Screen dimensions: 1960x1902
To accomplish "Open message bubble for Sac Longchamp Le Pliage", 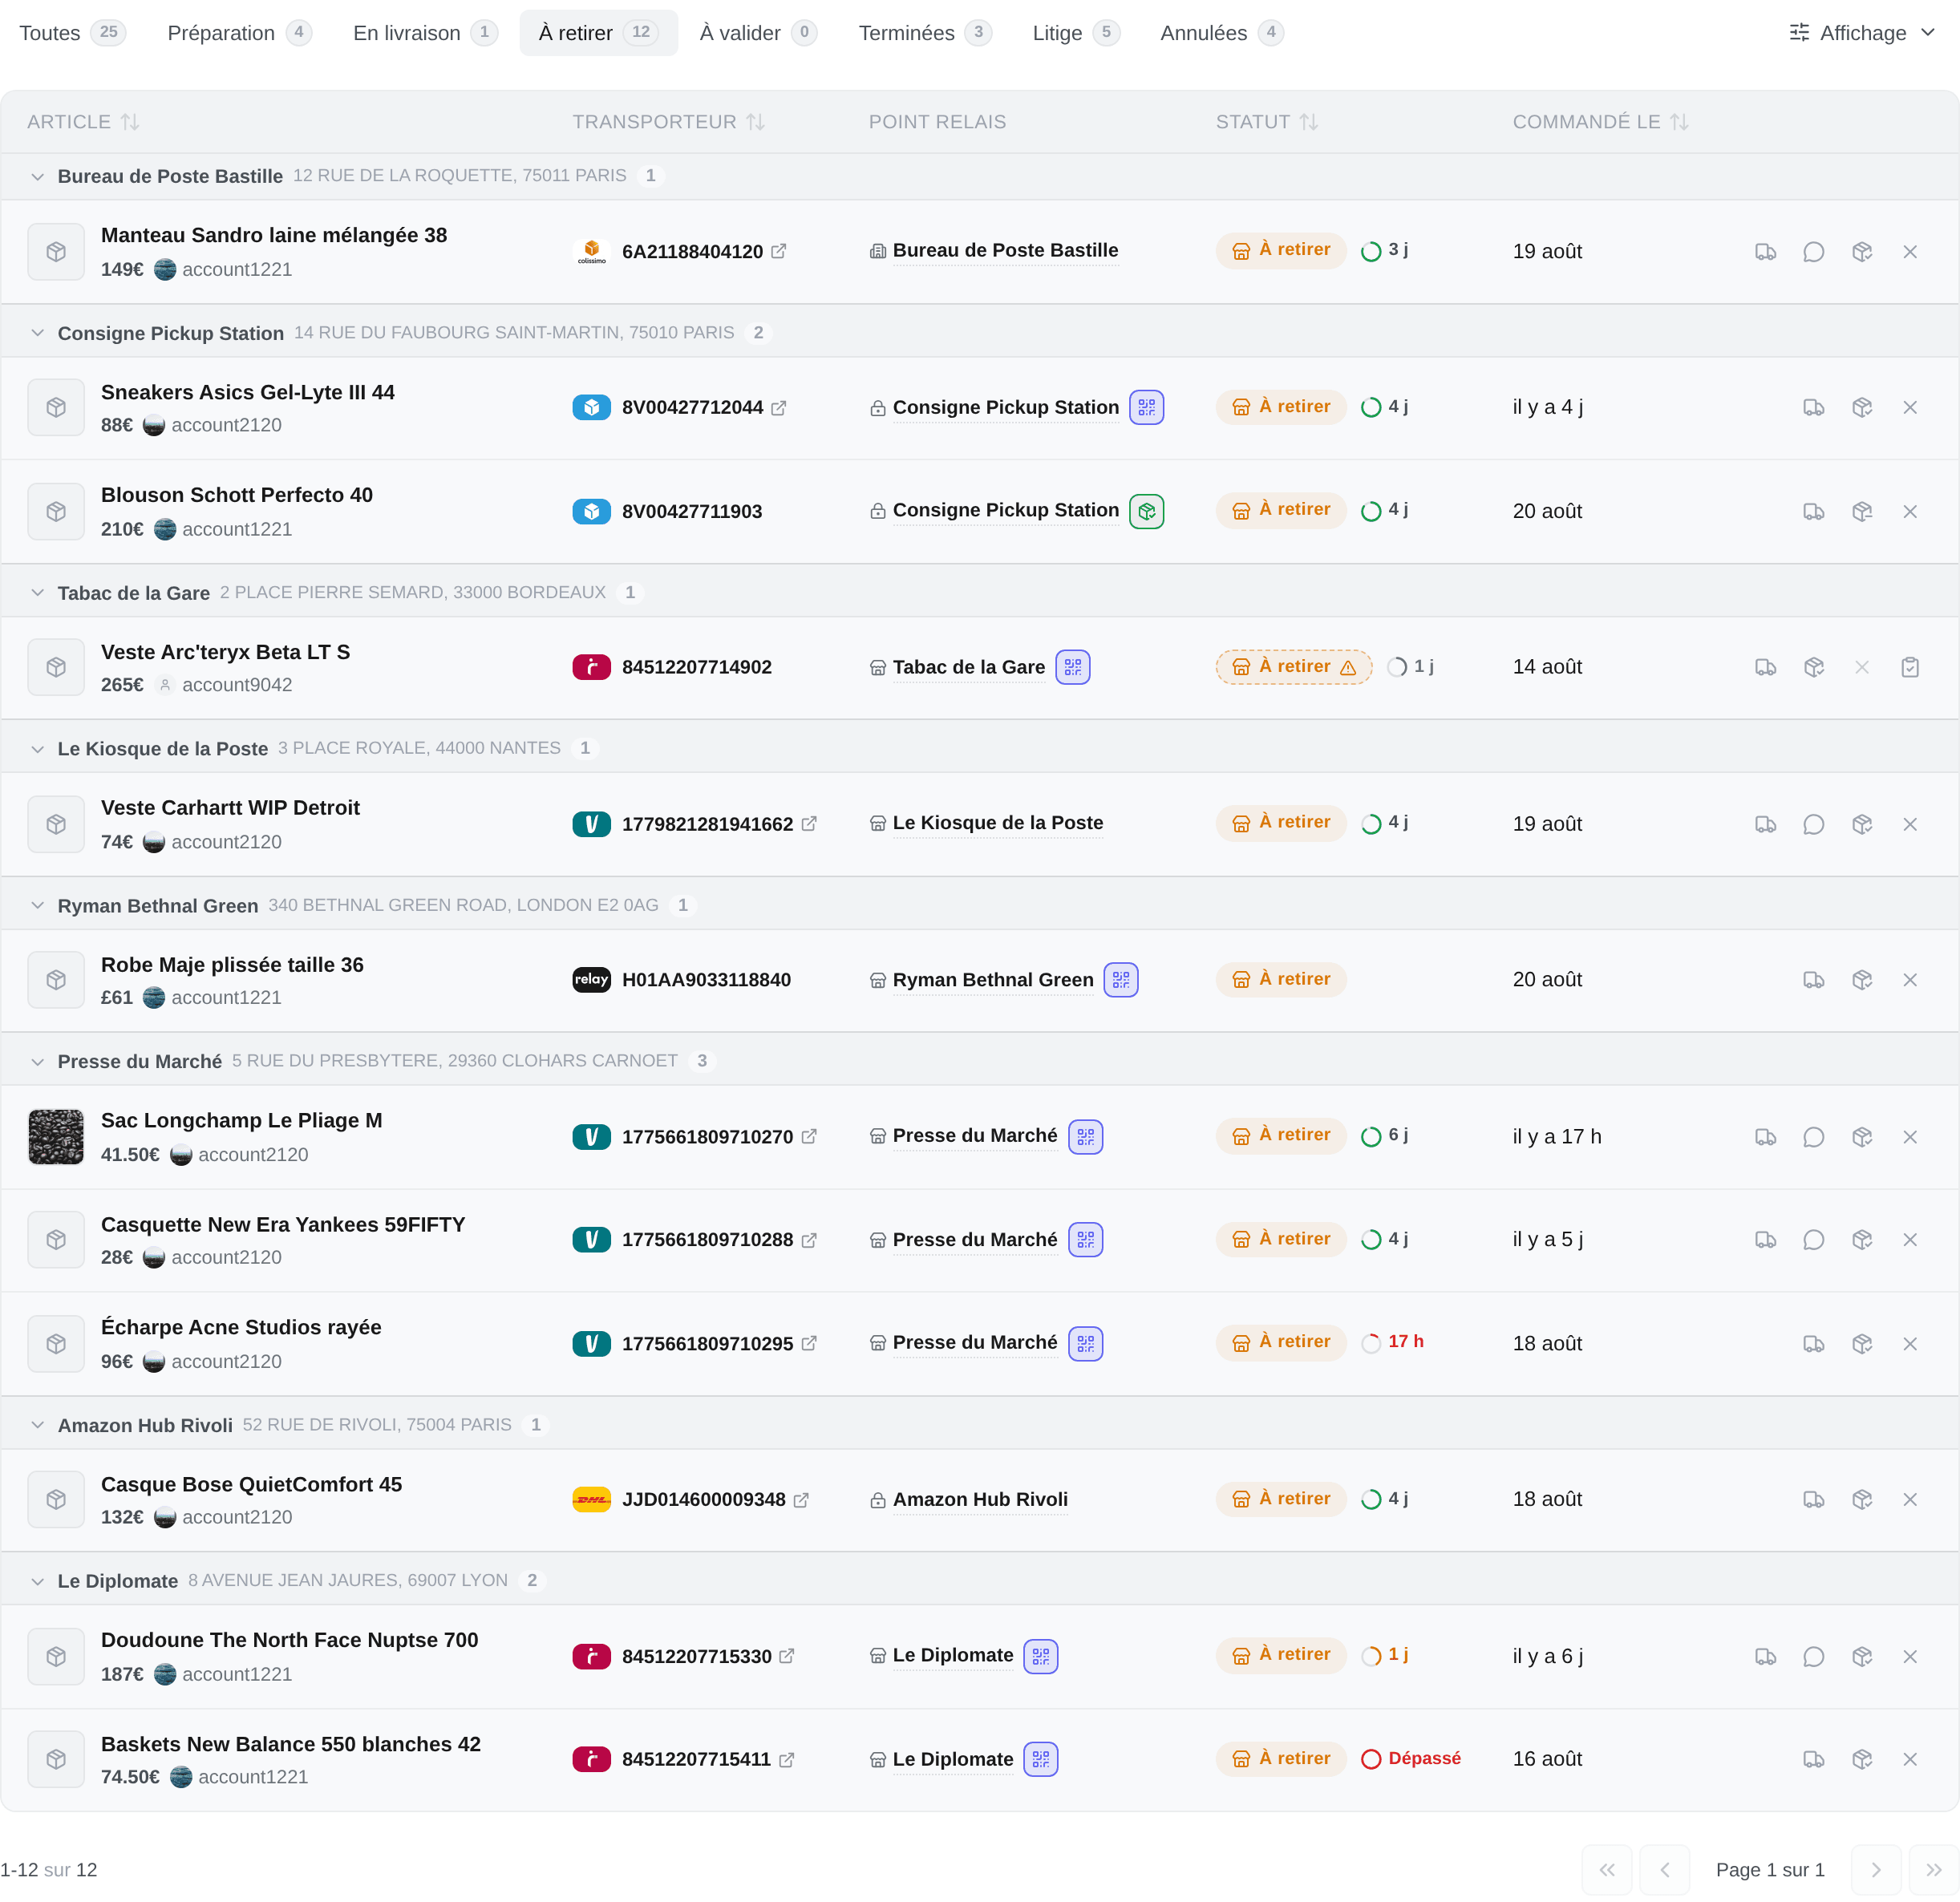I will click(1813, 1137).
